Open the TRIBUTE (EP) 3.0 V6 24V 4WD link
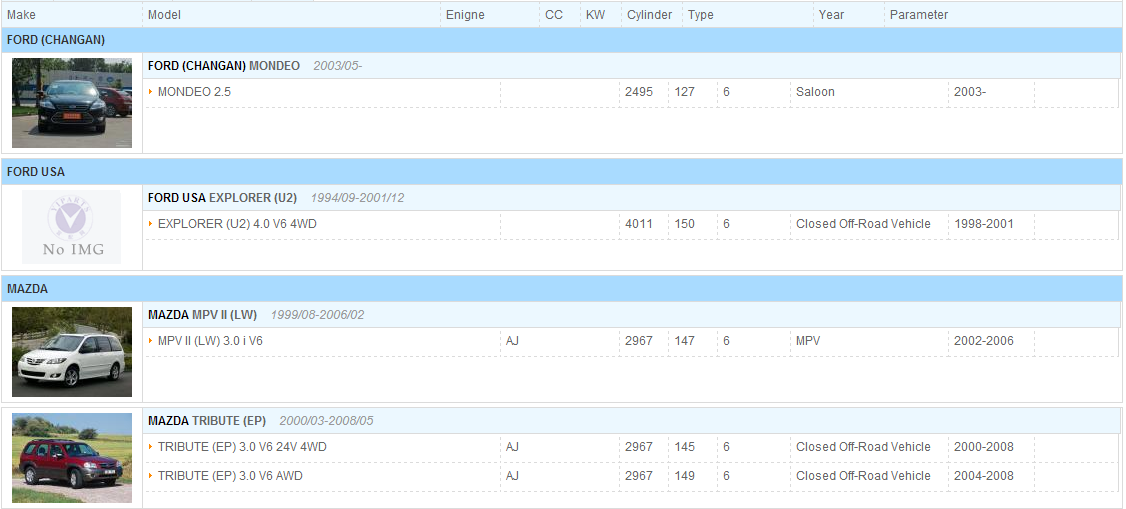Screen dimensions: 1126x509 coord(242,447)
